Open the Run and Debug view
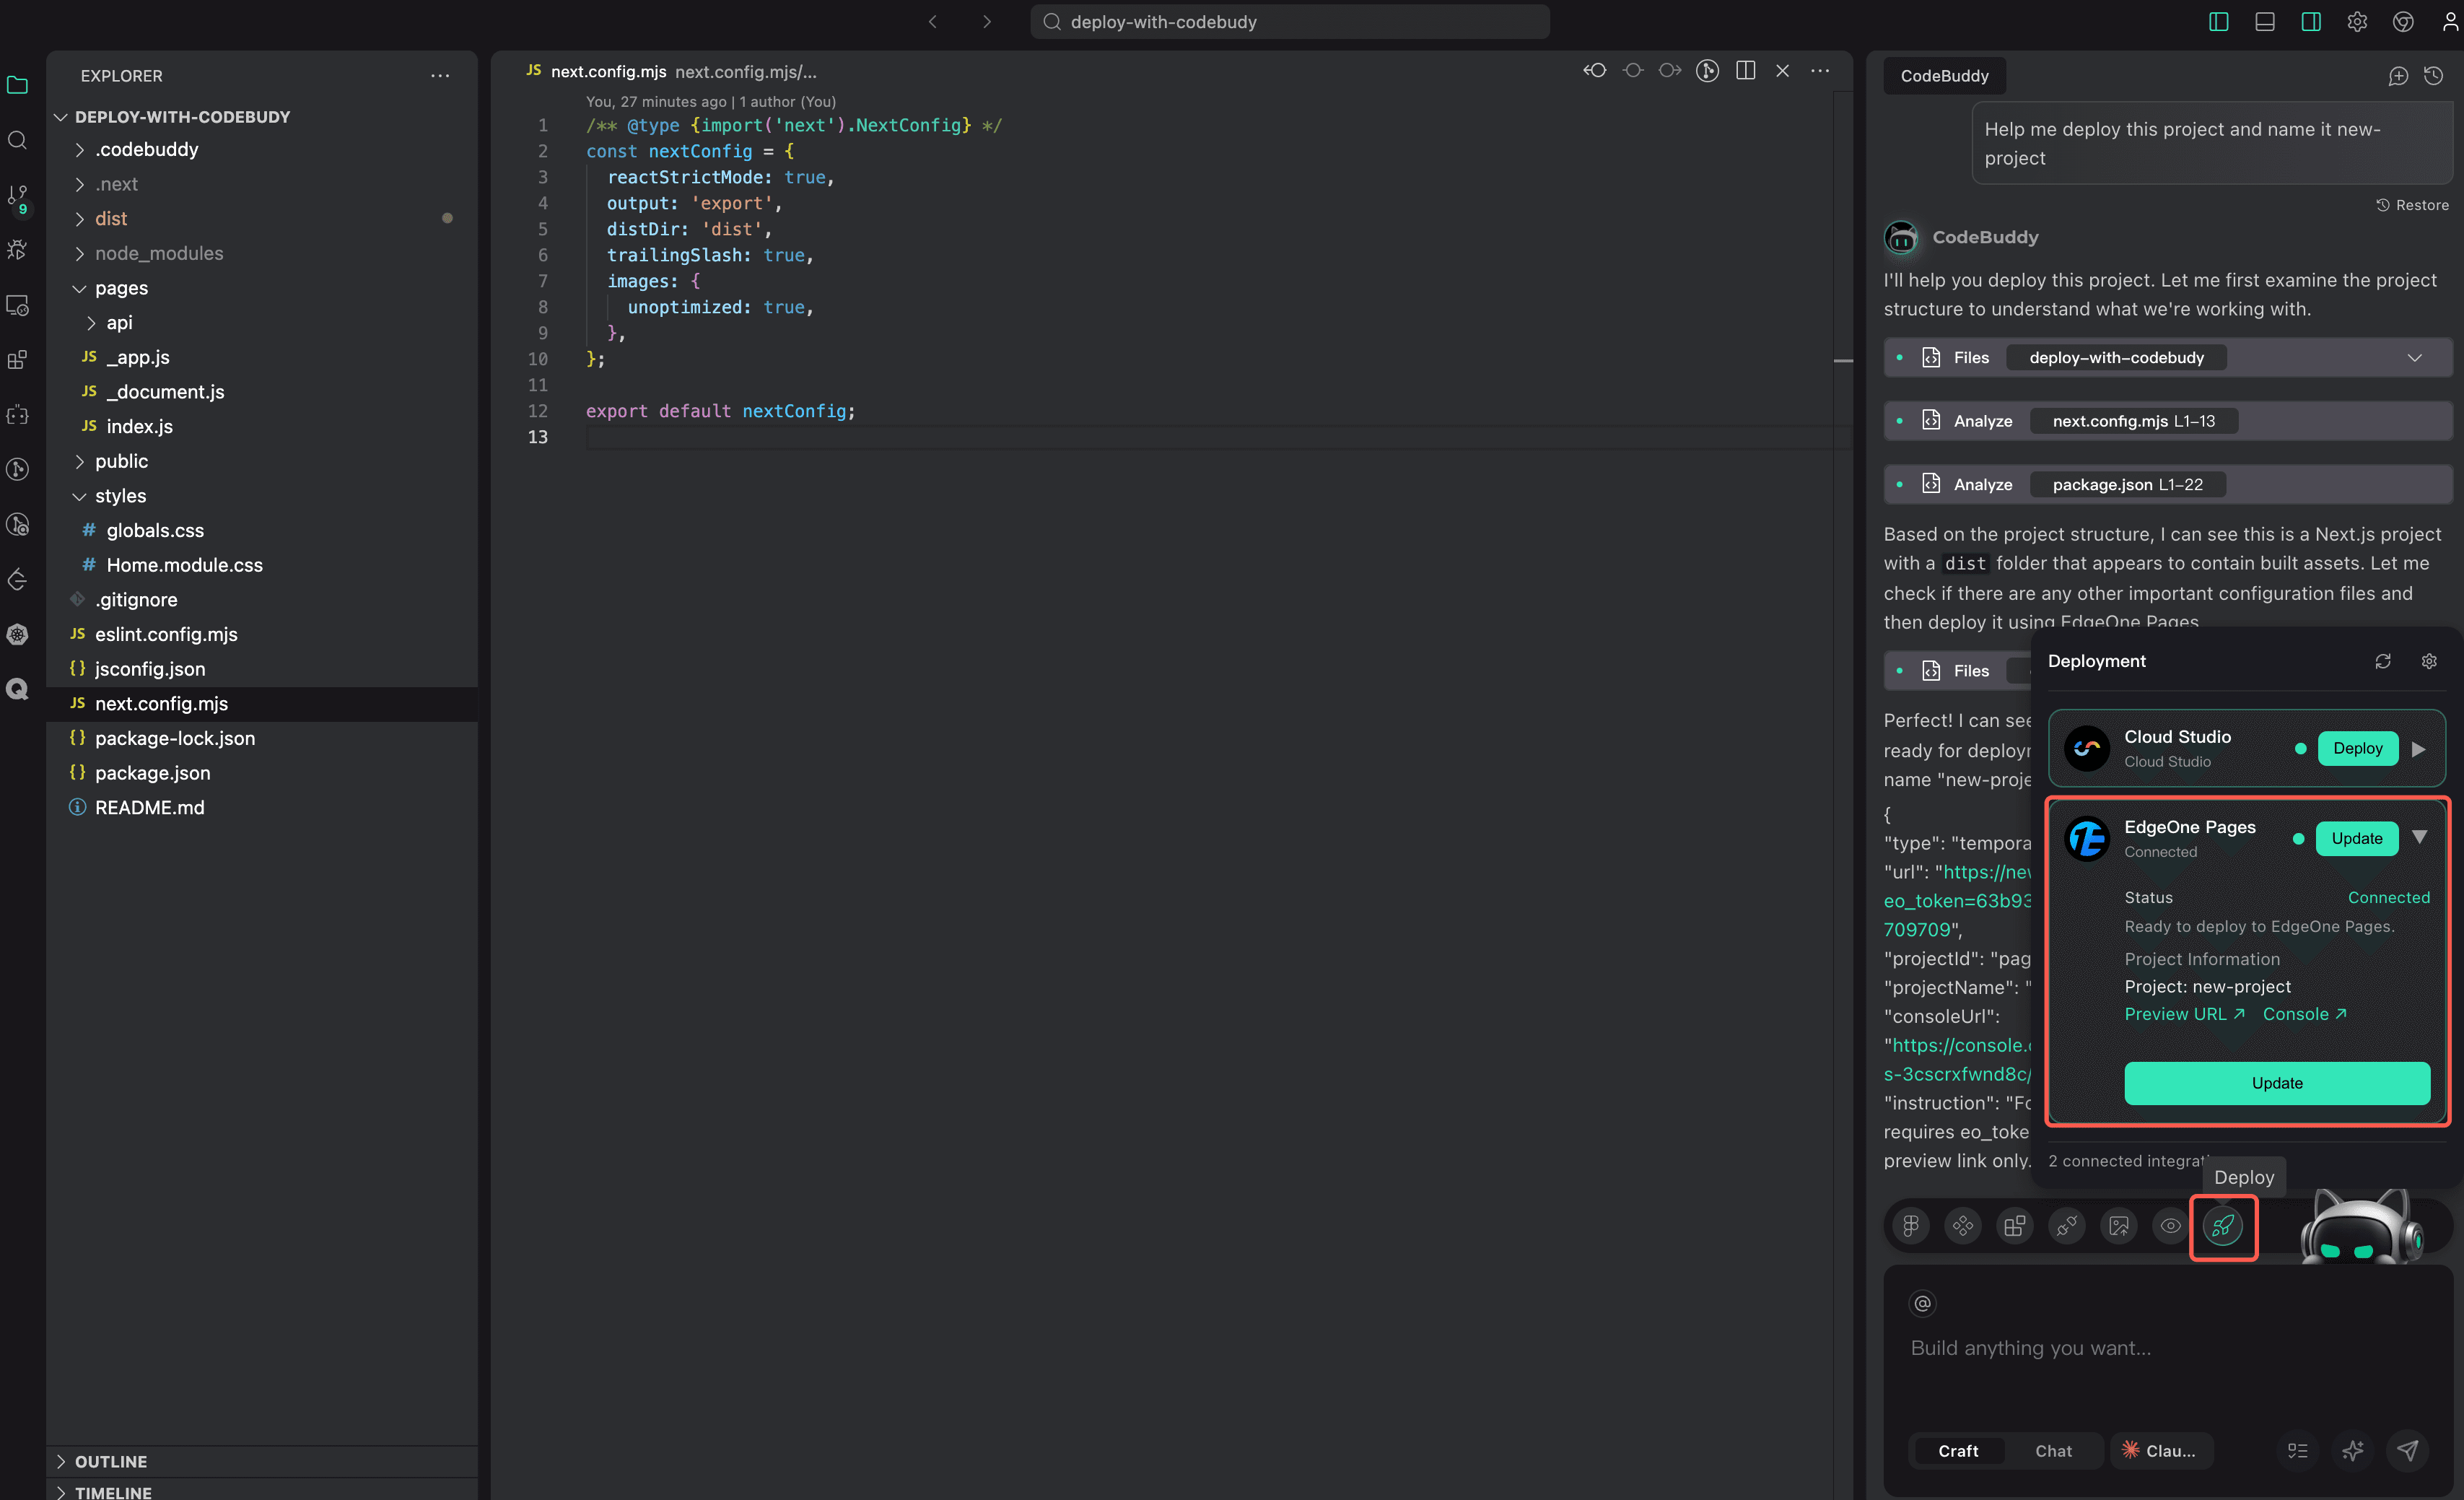 tap(18, 250)
